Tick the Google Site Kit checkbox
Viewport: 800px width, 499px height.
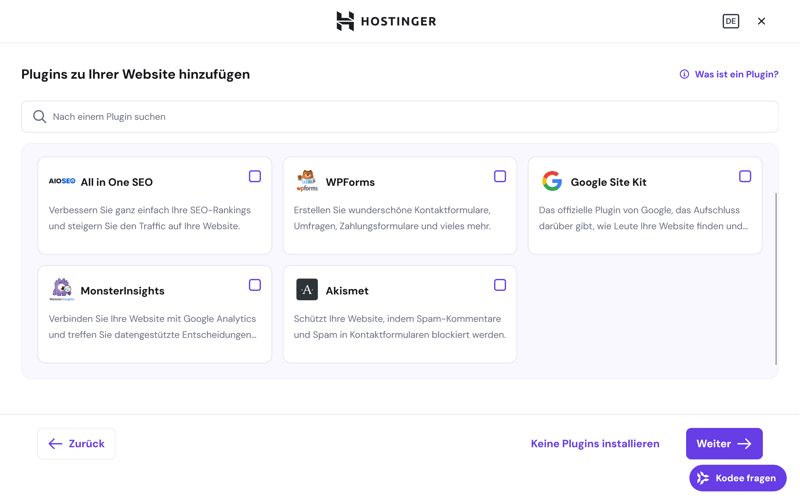[745, 176]
